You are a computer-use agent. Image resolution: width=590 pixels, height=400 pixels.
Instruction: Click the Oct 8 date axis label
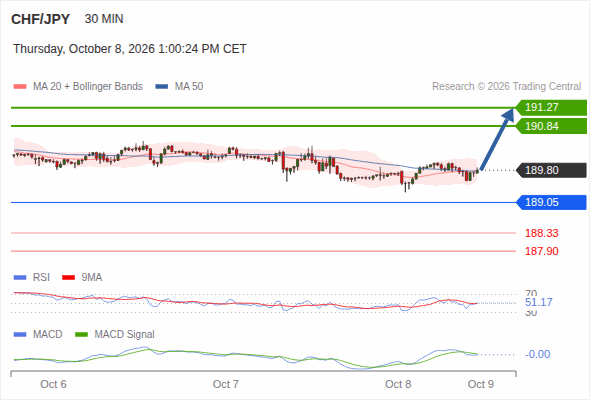(x=398, y=384)
